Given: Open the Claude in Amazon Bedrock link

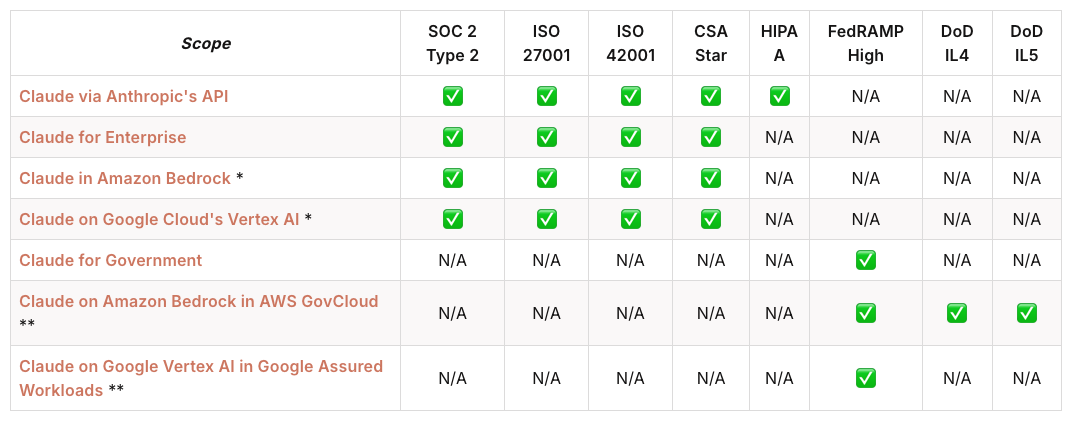Looking at the screenshot, I should click(125, 178).
